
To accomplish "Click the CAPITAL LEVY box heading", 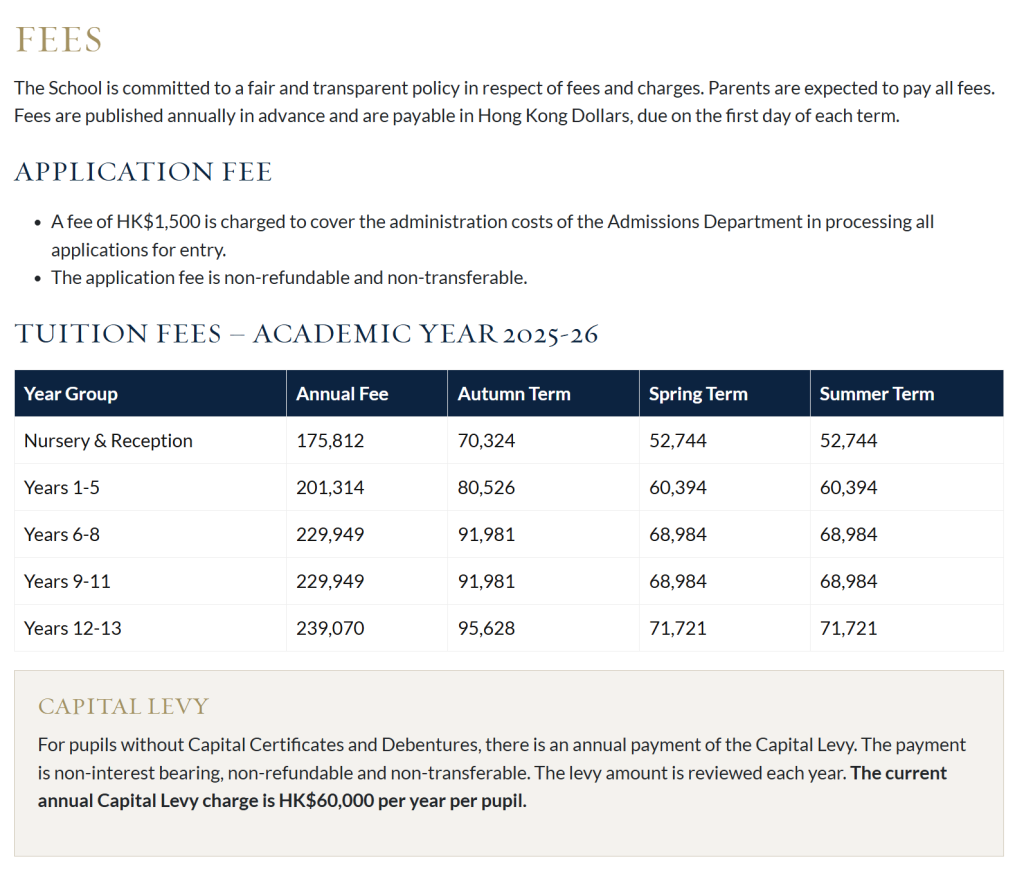I will point(123,707).
